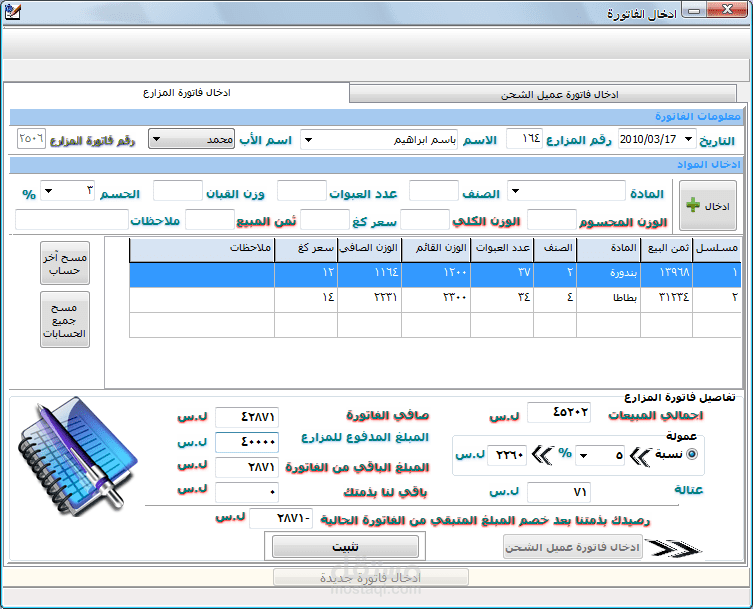Close the ادخال الفاتورة window
Image resolution: width=753 pixels, height=609 pixels.
point(728,10)
